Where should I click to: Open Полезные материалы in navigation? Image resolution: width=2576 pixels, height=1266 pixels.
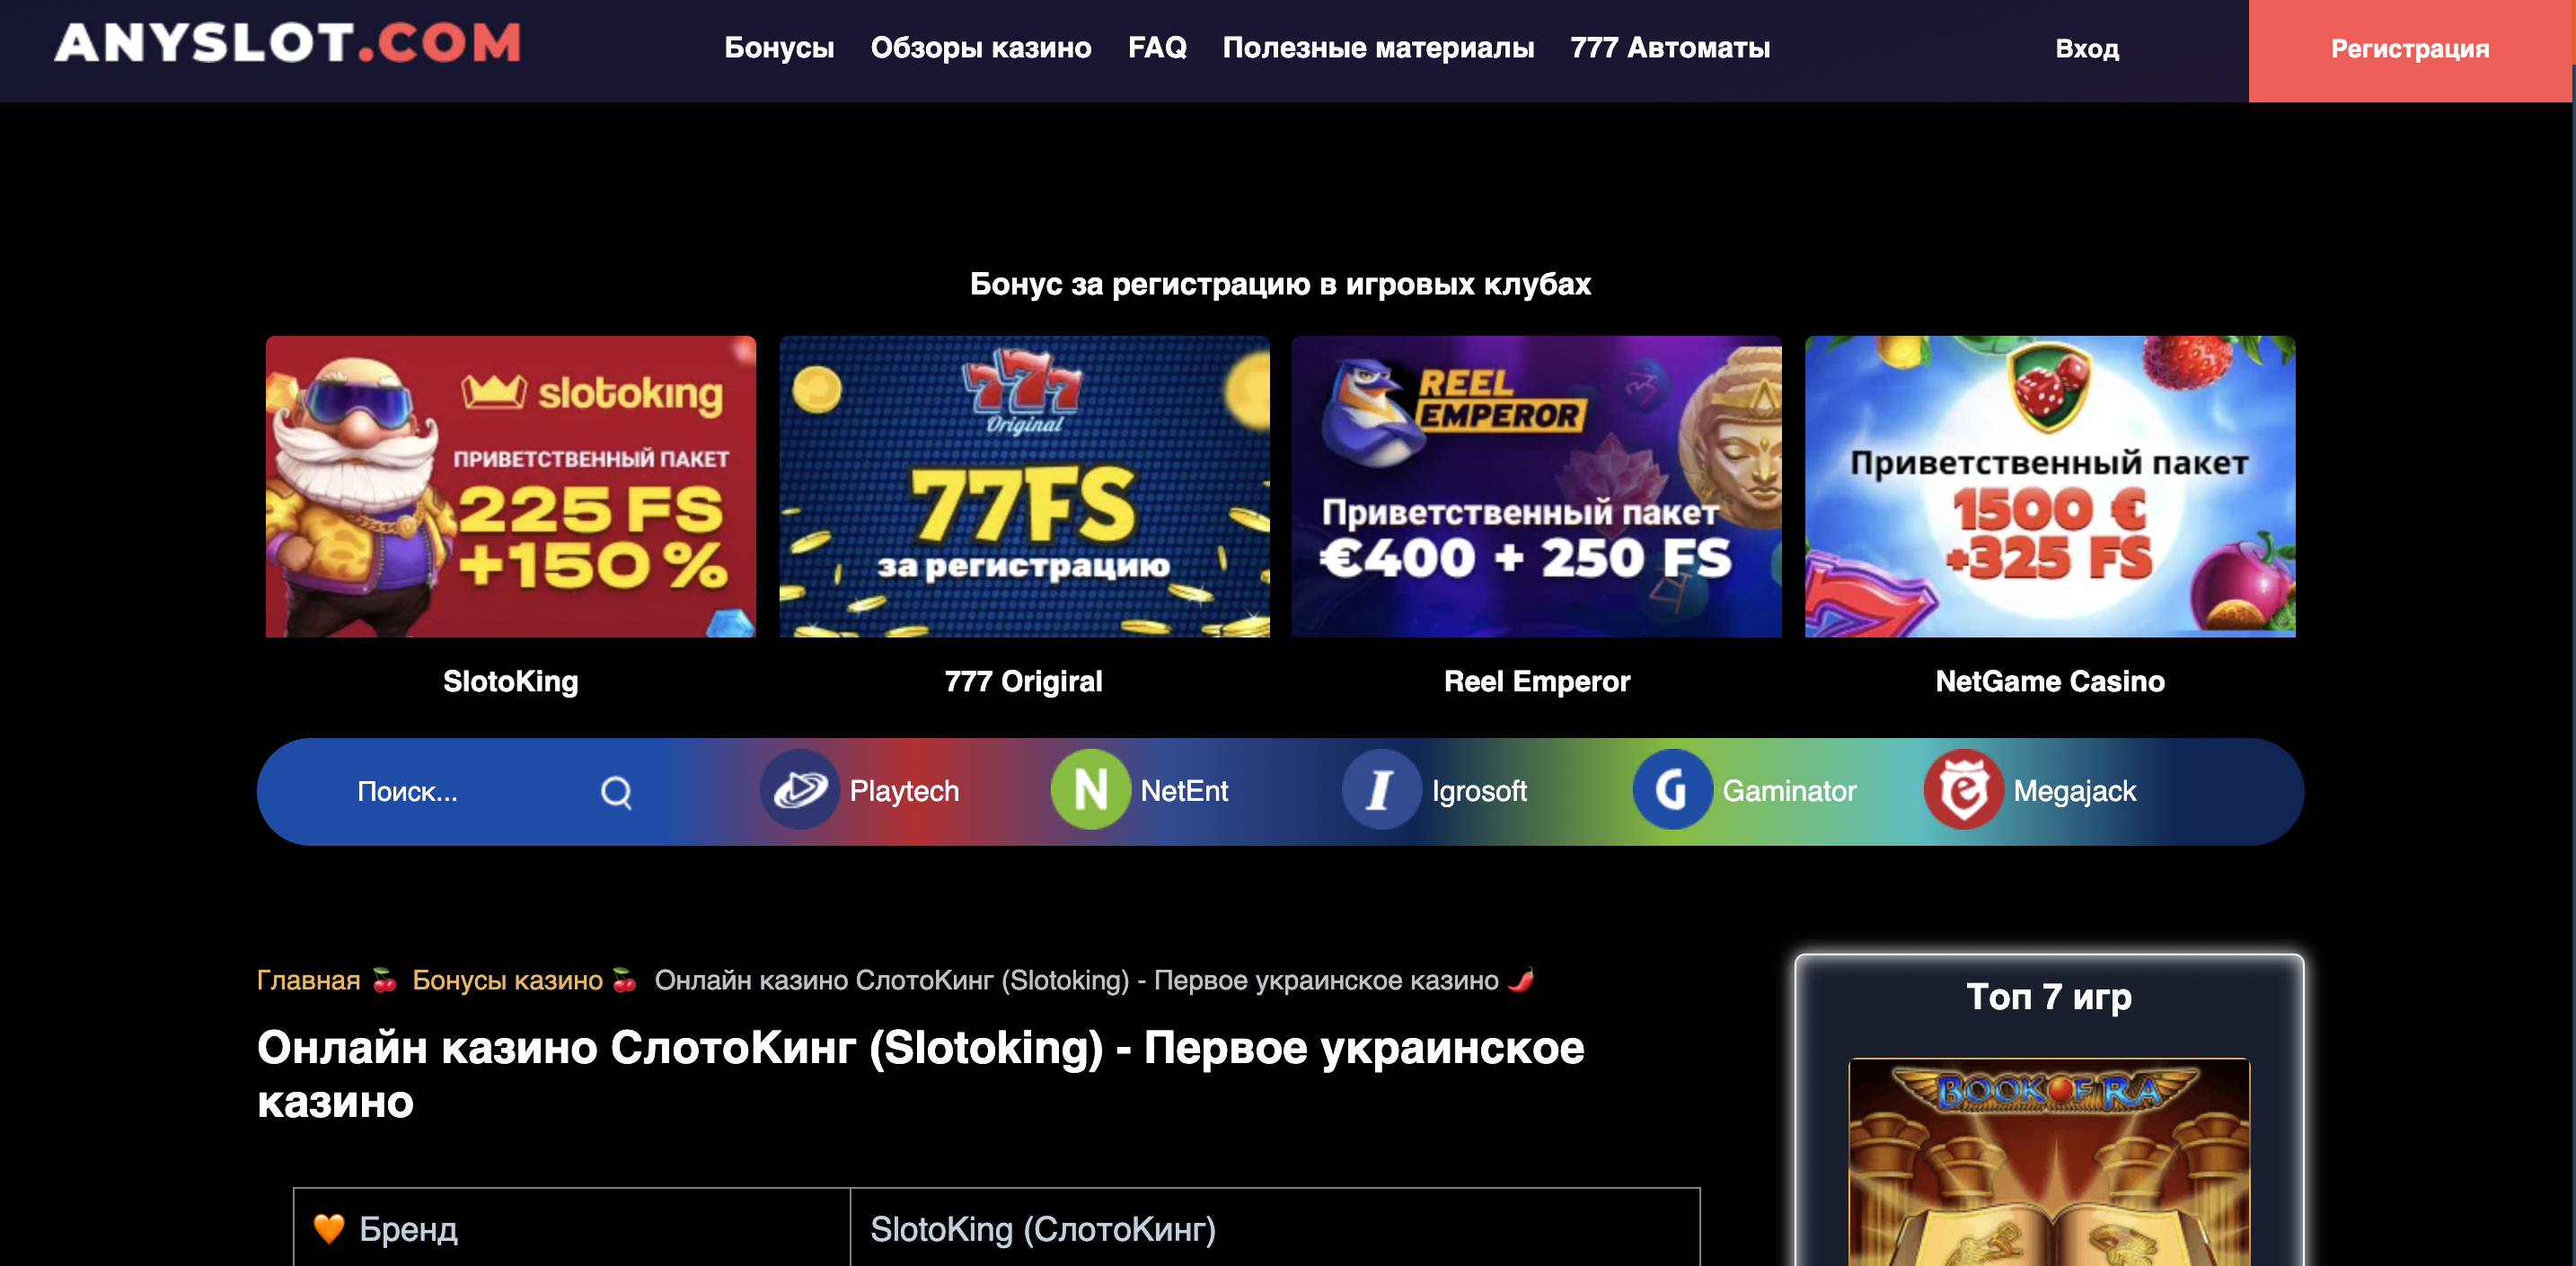(x=1378, y=47)
